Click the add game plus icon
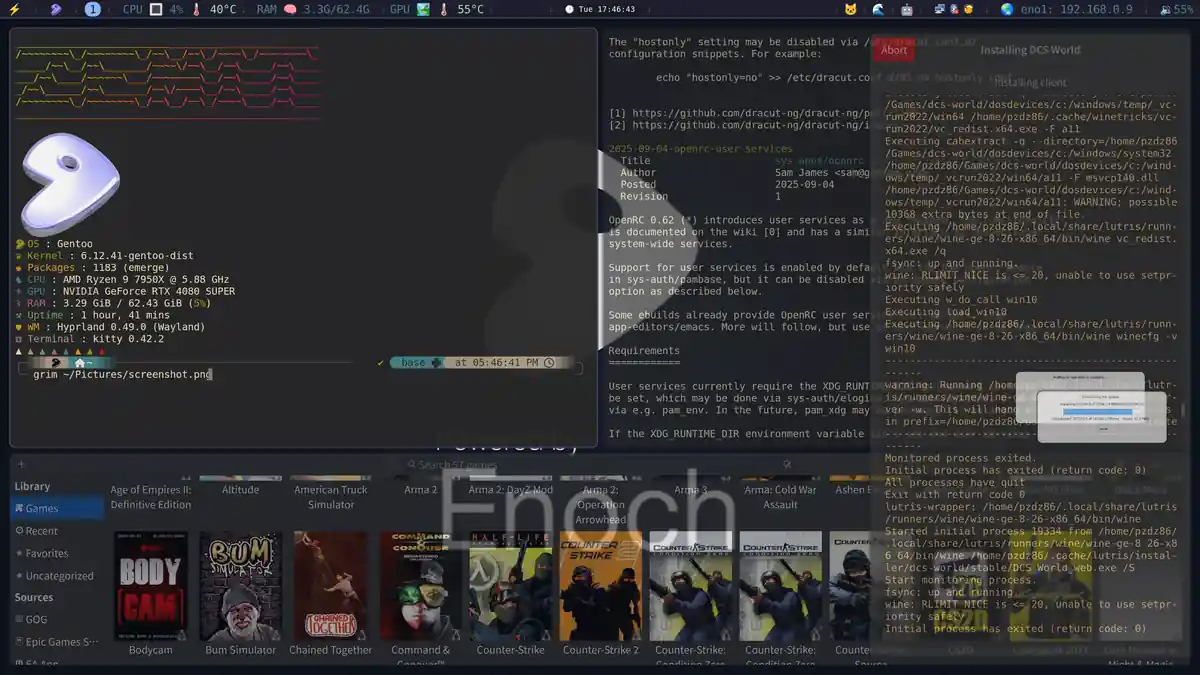1200x675 pixels. coord(20,466)
